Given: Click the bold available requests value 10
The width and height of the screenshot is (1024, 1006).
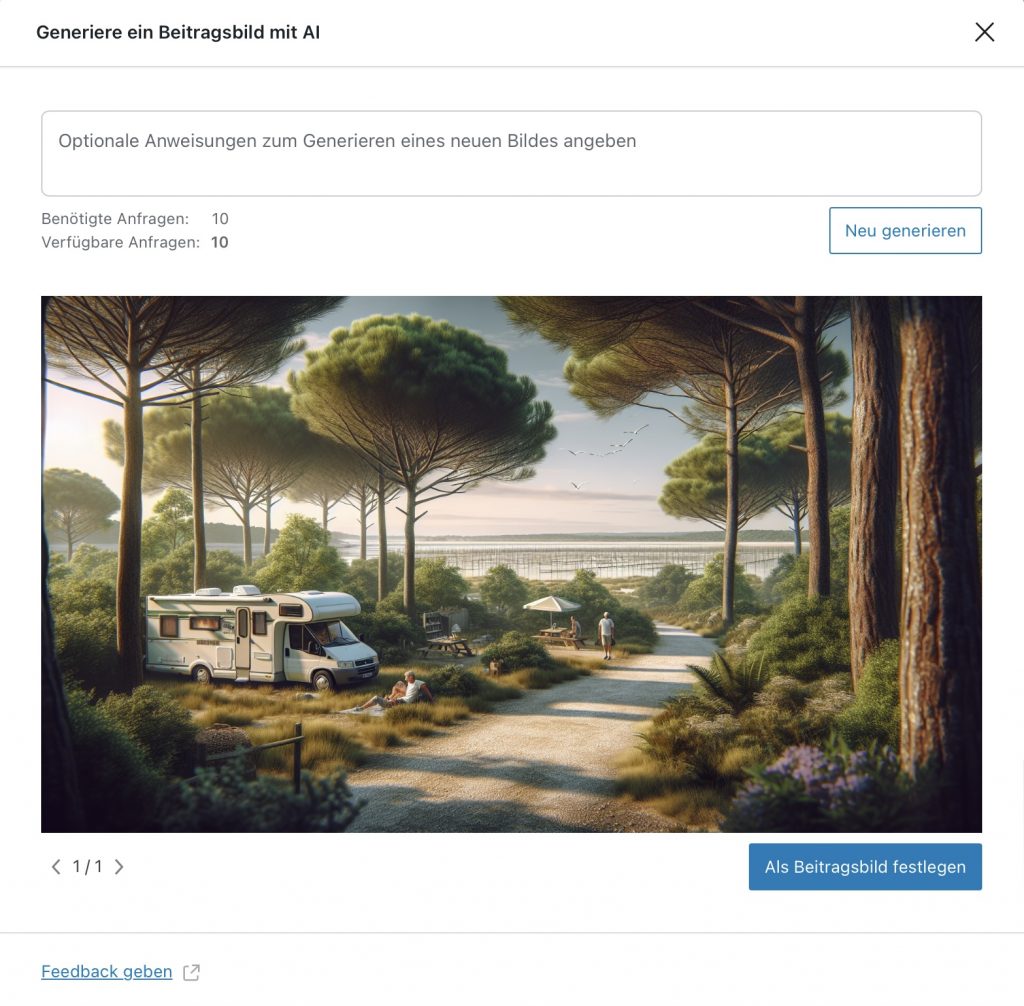Looking at the screenshot, I should point(219,242).
